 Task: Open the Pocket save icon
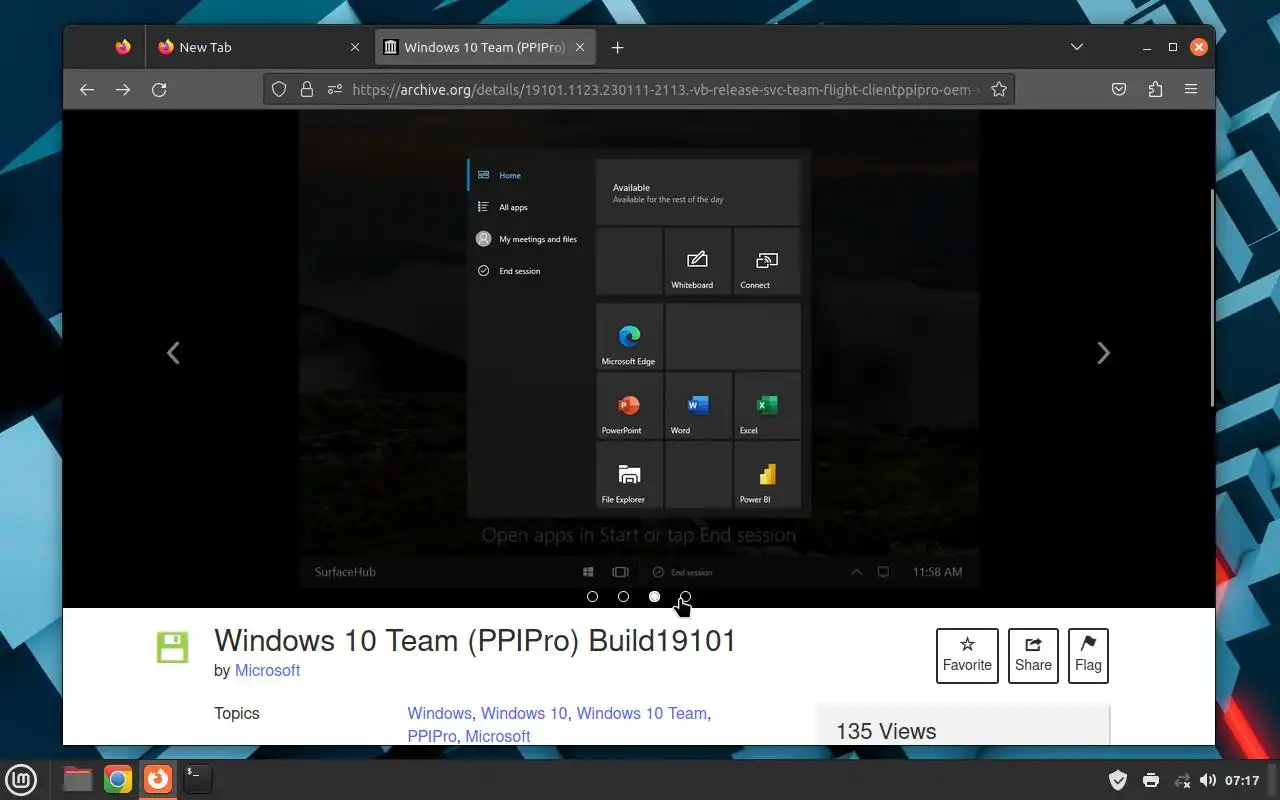[1119, 89]
